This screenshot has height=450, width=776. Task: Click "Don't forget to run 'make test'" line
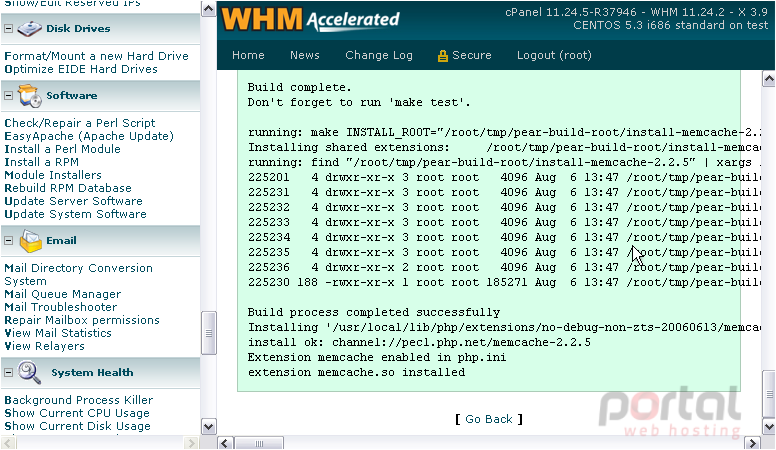[x=359, y=102]
